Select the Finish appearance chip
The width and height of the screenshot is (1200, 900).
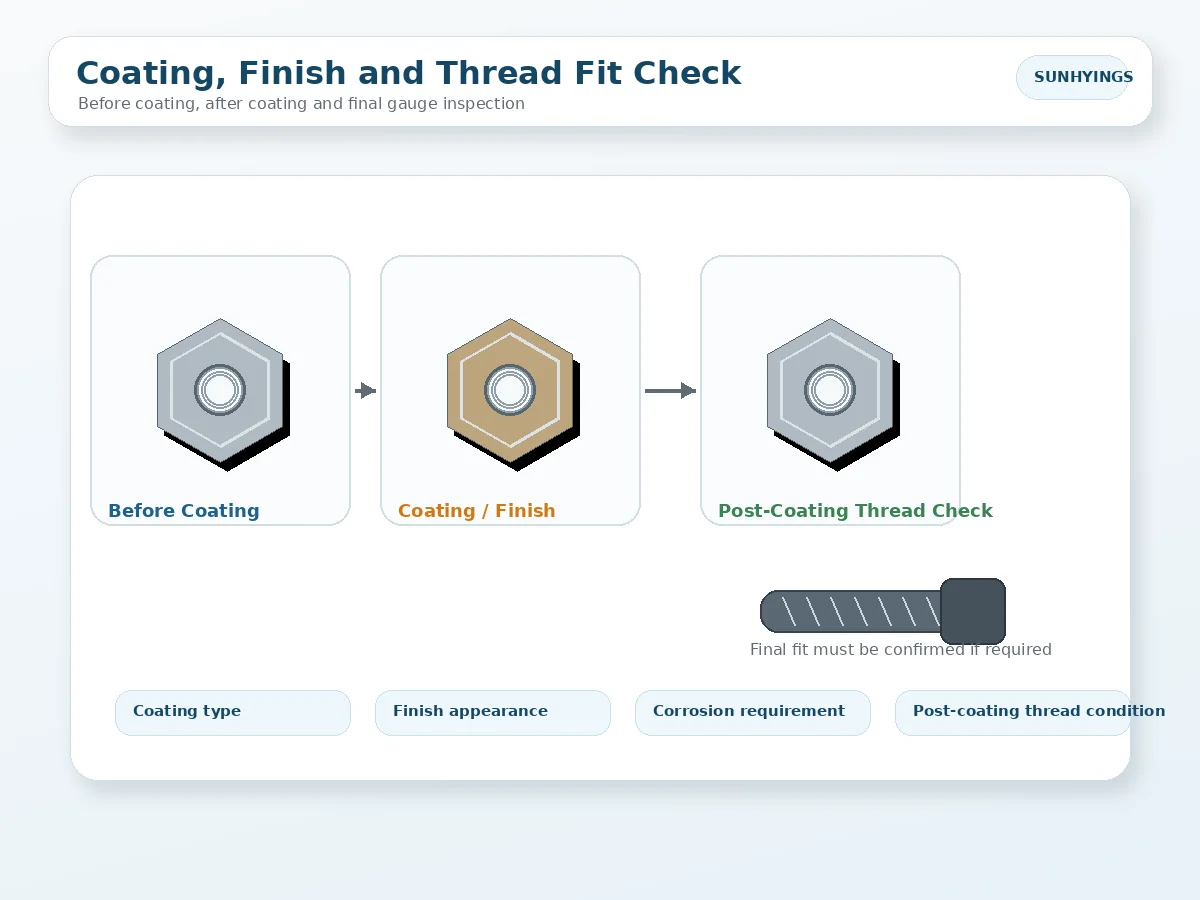pos(493,713)
